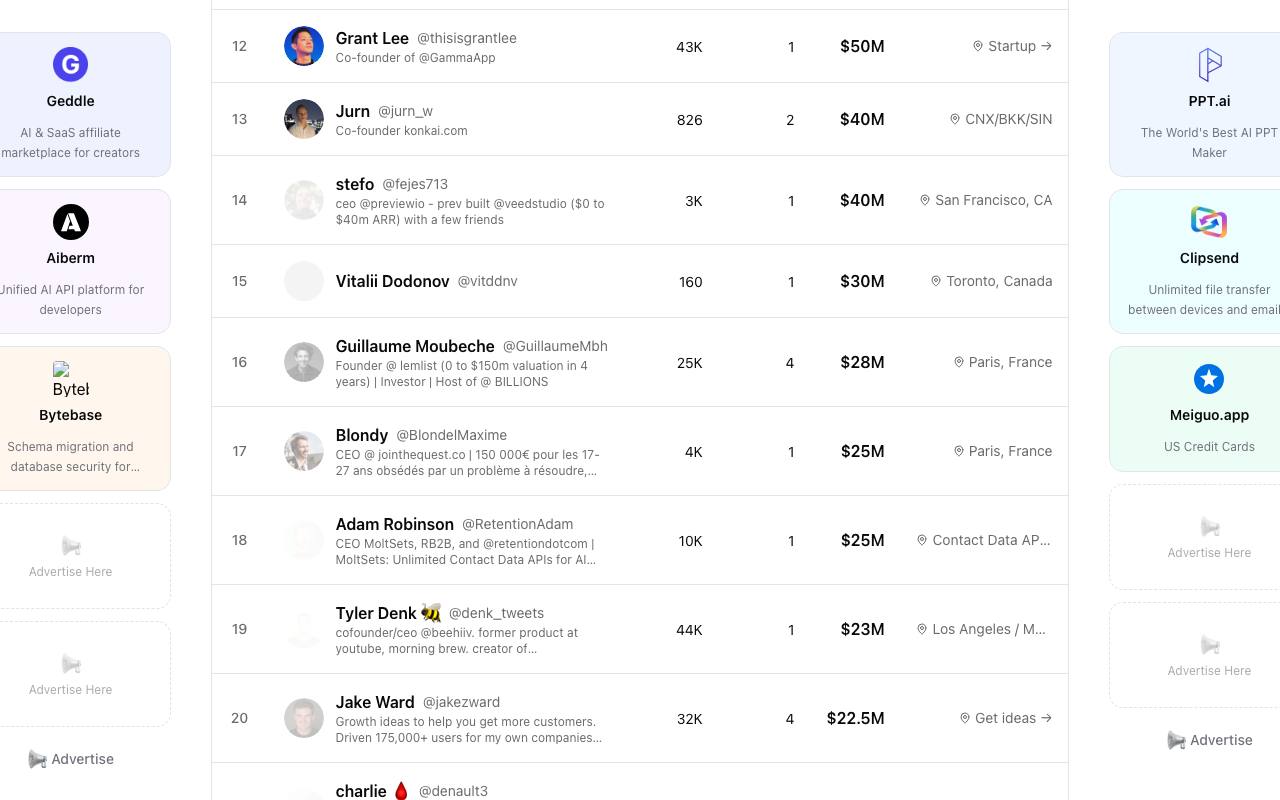Open the Meiguo.app star icon
The image size is (1280, 800).
(1209, 379)
